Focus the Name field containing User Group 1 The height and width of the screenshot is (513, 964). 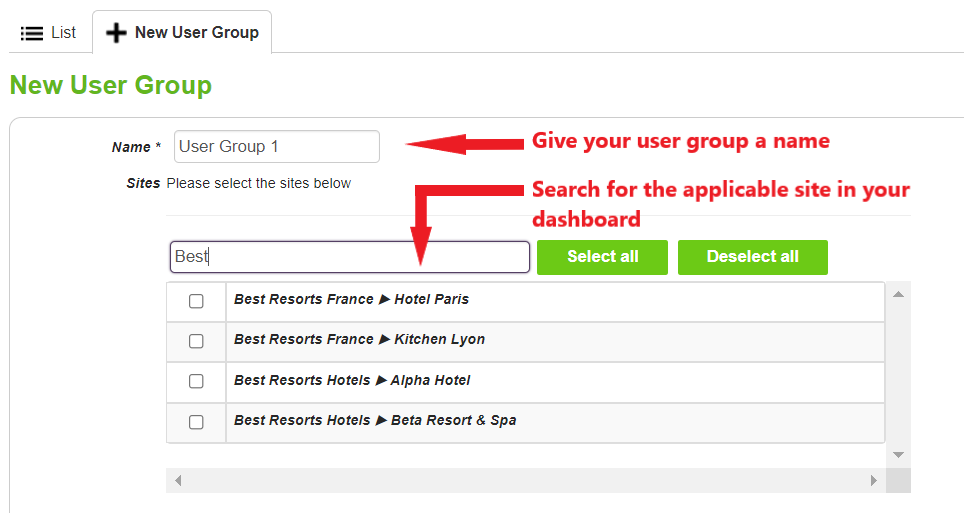pos(276,146)
